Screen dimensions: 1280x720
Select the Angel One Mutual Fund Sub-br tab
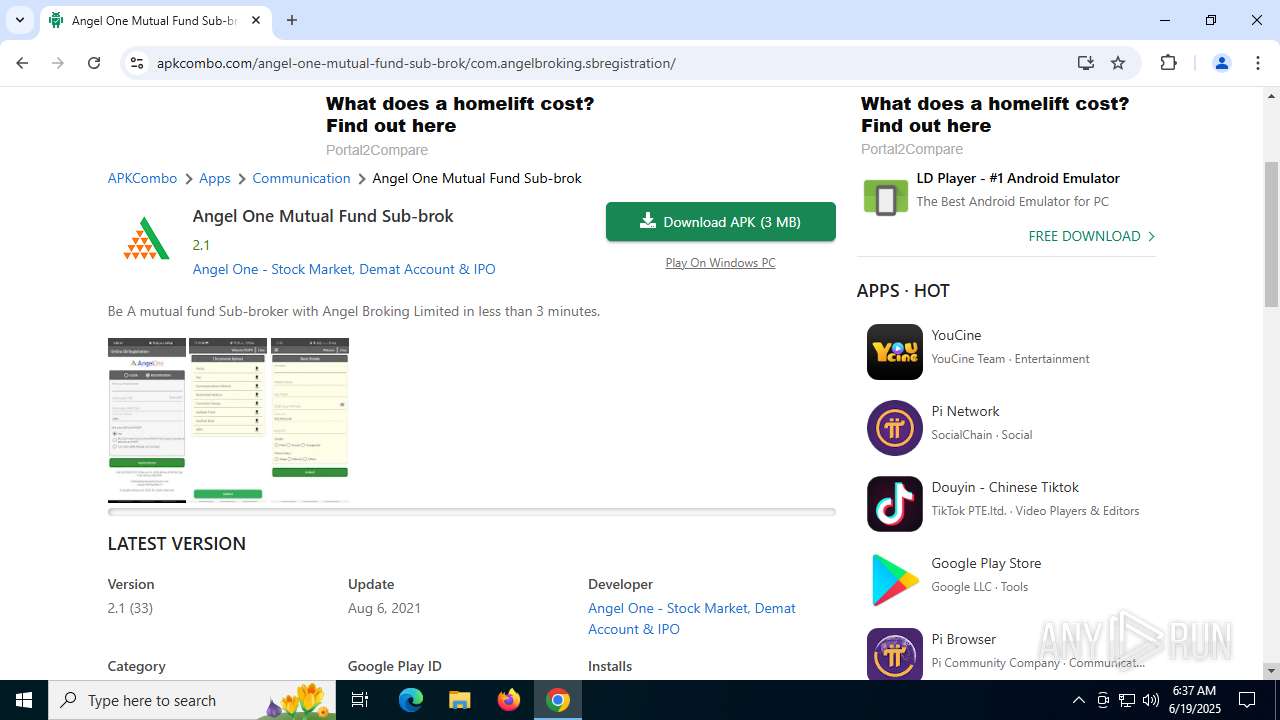click(x=155, y=20)
